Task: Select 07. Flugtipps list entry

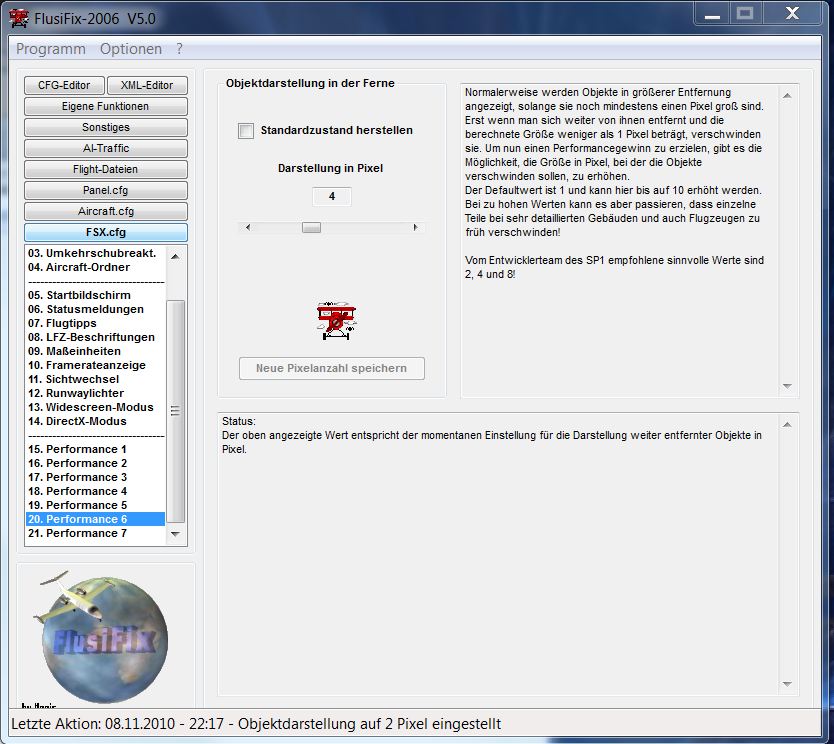Action: point(95,323)
